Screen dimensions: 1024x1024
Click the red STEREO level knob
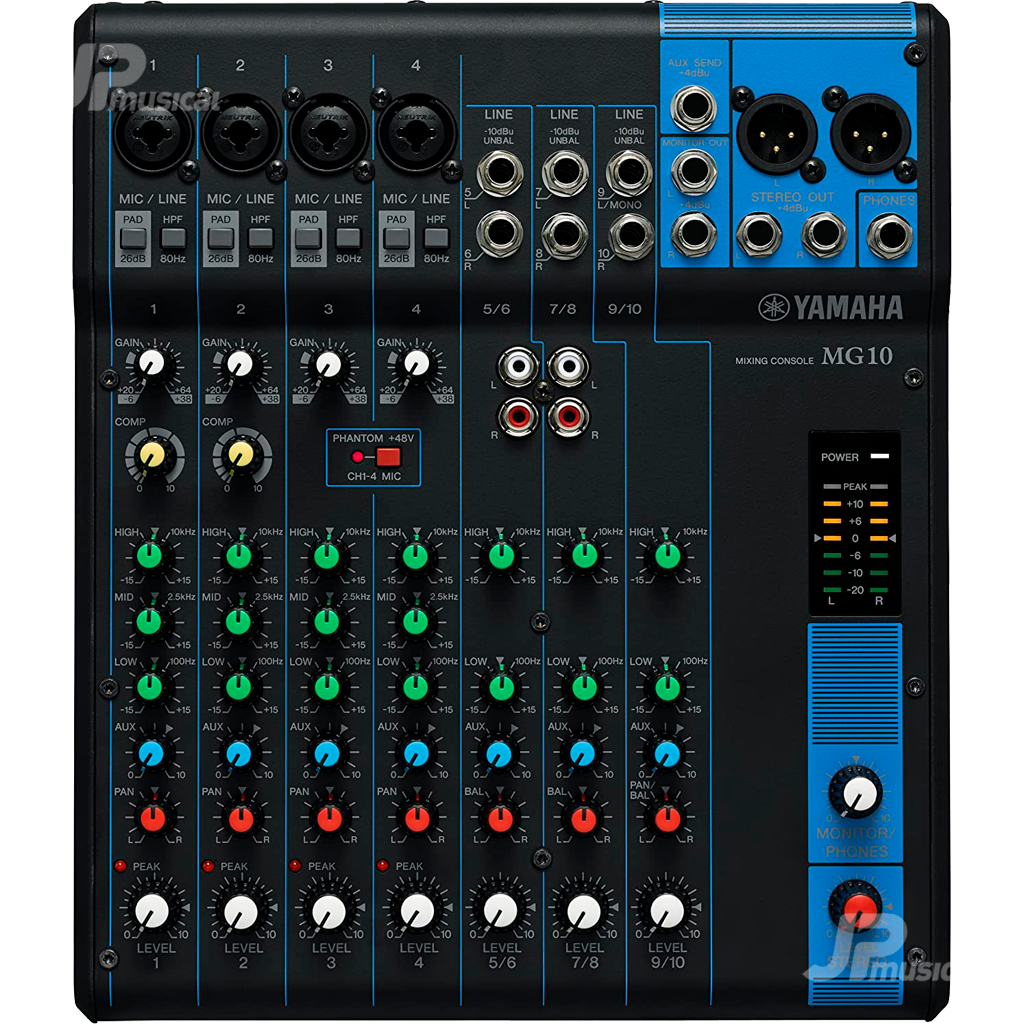[x=857, y=906]
